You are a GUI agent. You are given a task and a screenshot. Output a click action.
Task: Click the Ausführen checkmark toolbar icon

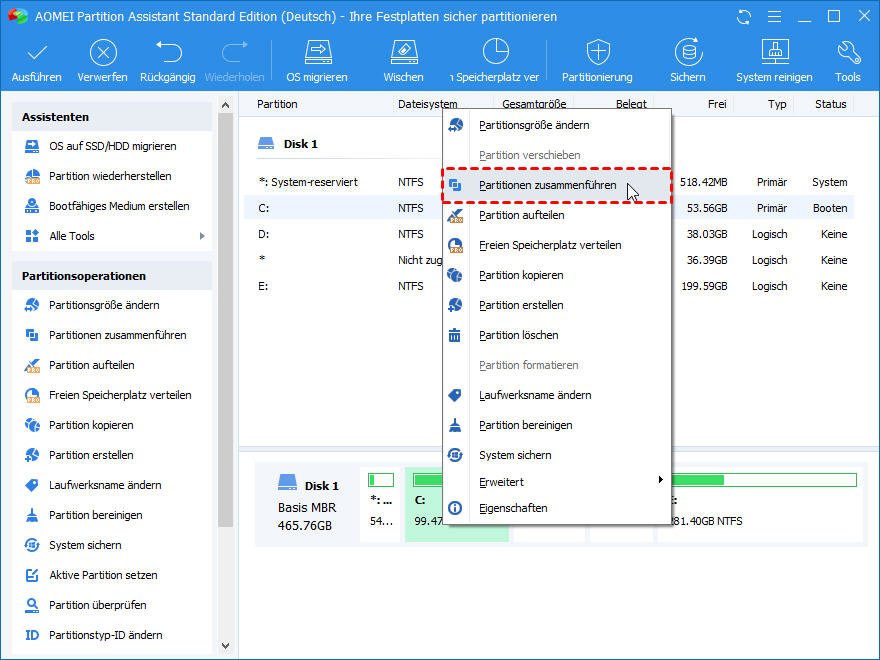point(36,54)
